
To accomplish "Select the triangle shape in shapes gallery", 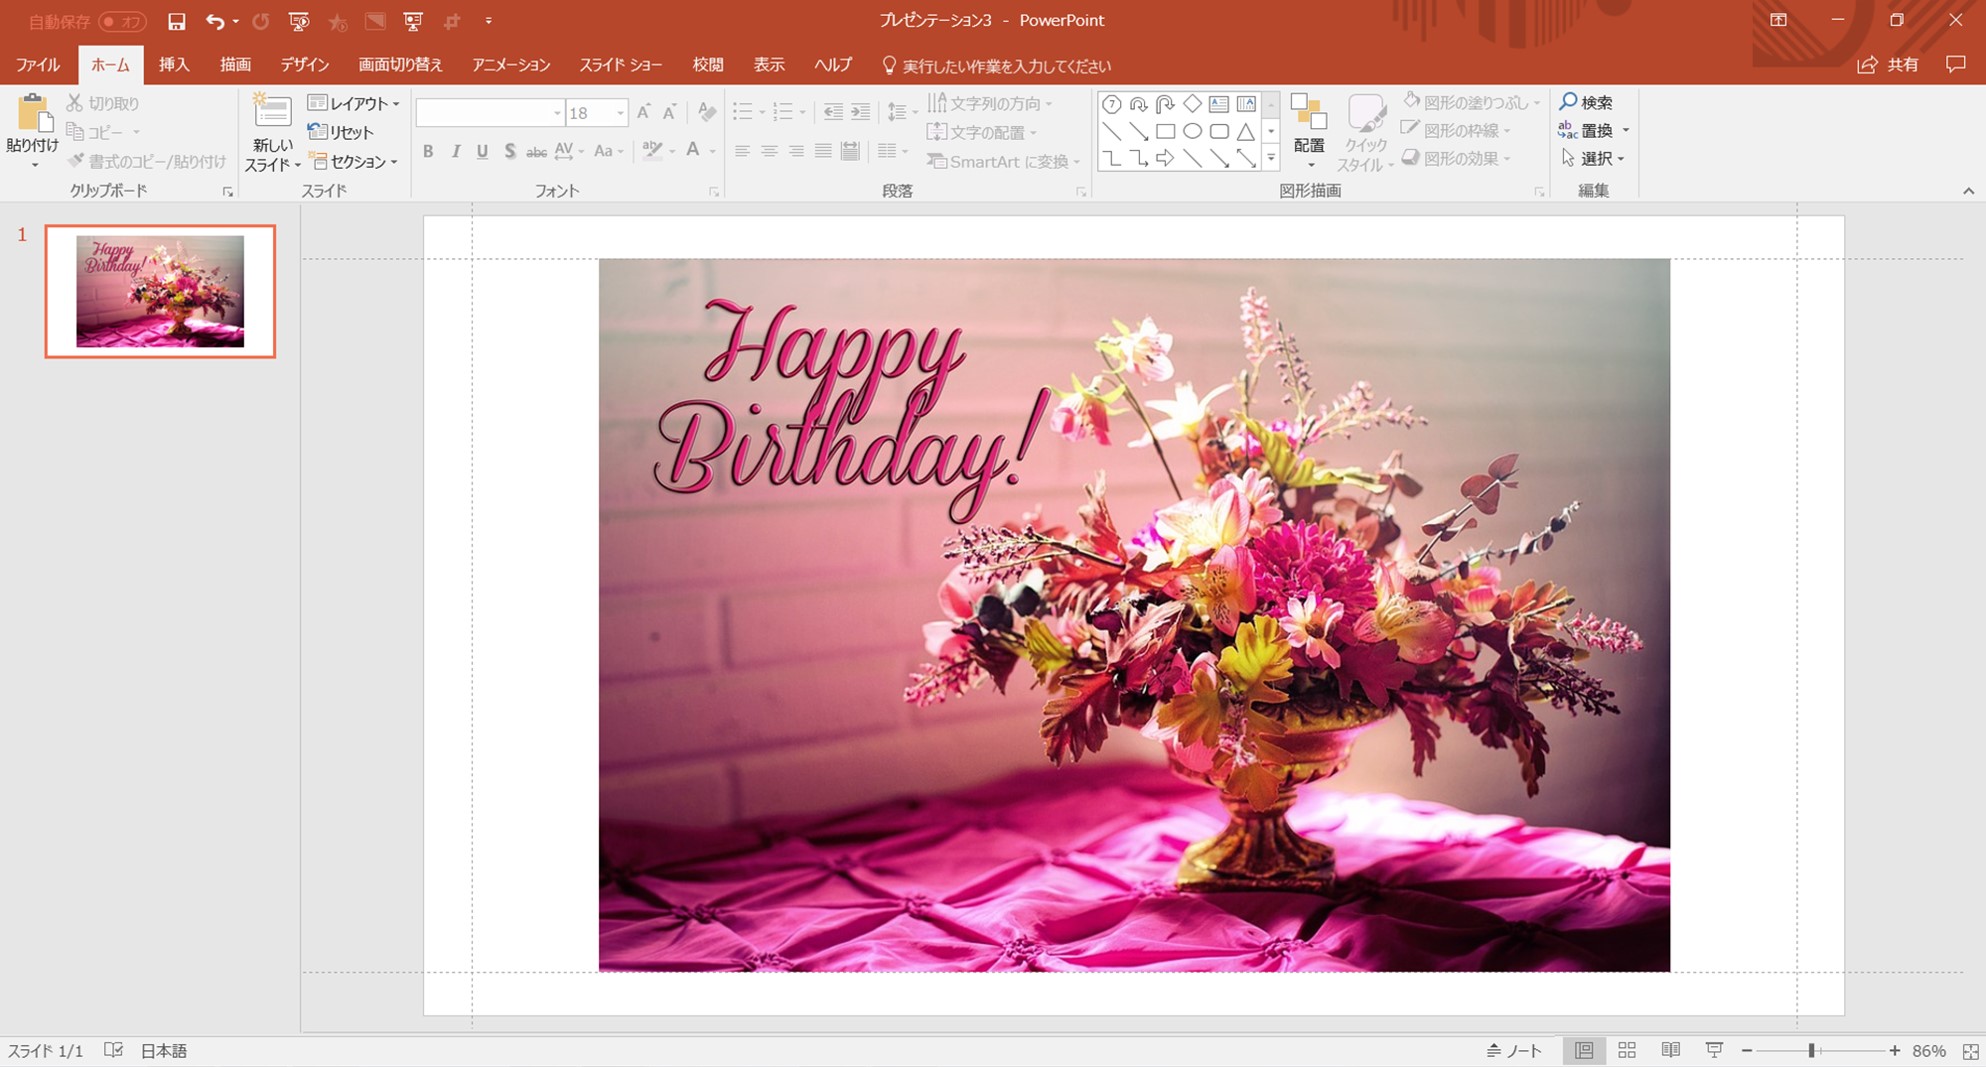I will click(1245, 131).
